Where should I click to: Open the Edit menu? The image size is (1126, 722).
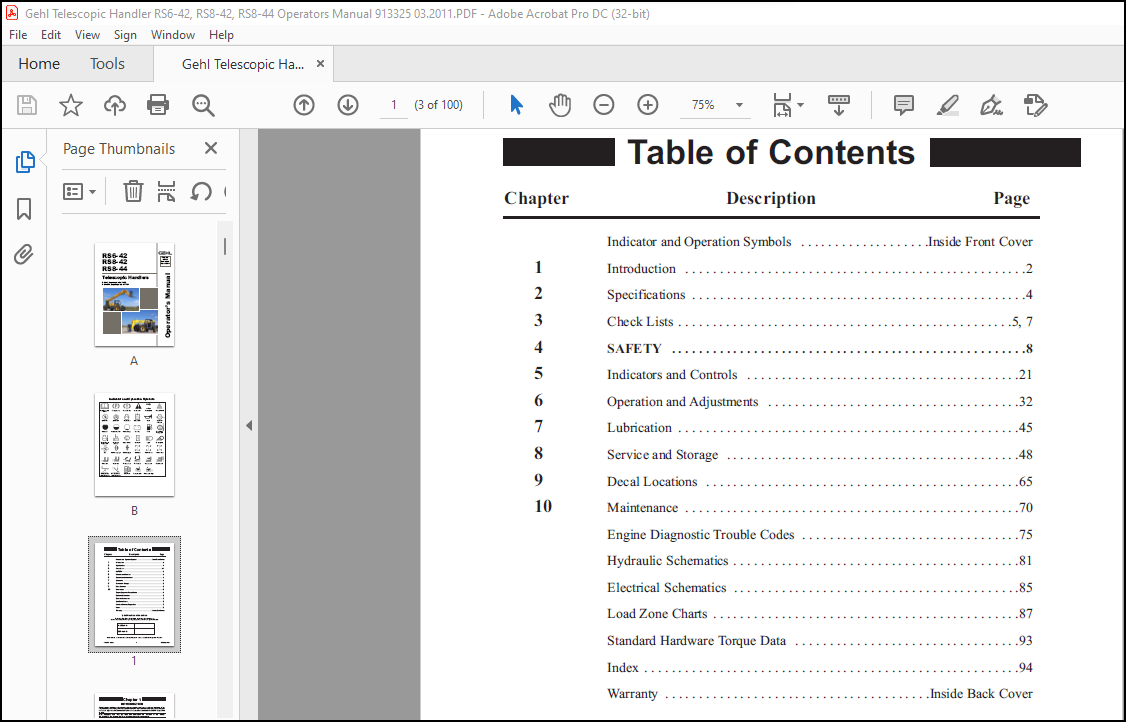(50, 34)
